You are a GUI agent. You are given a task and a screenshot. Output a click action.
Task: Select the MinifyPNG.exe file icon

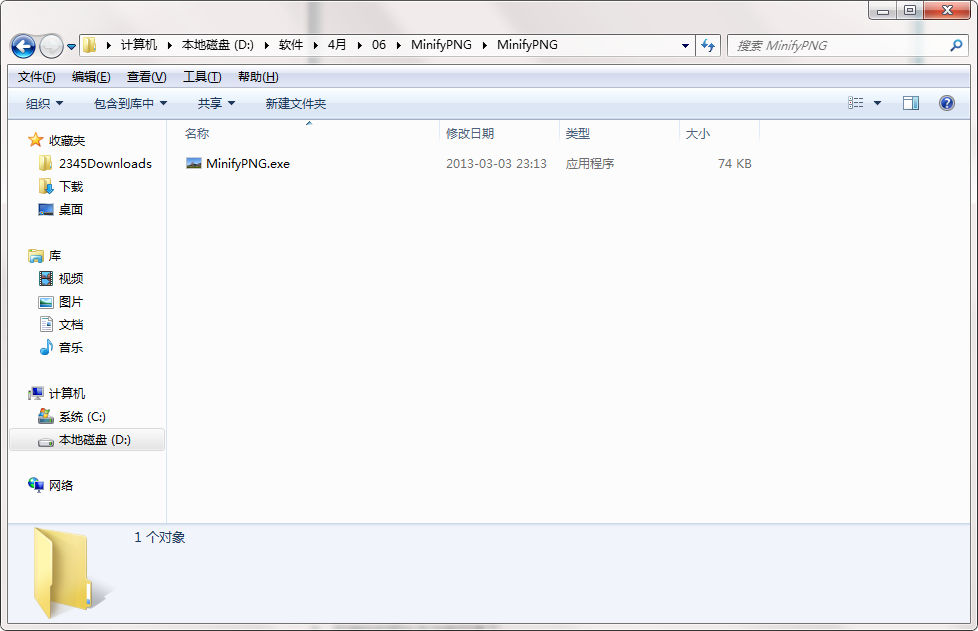coord(194,163)
